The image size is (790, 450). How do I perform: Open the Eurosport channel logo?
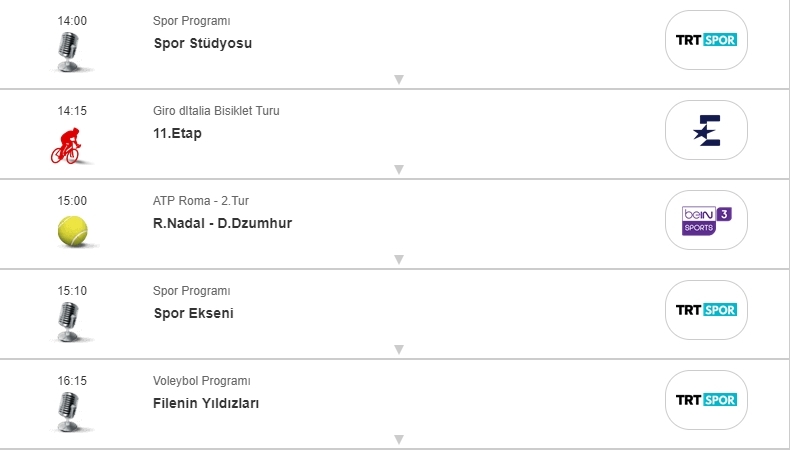tap(706, 130)
